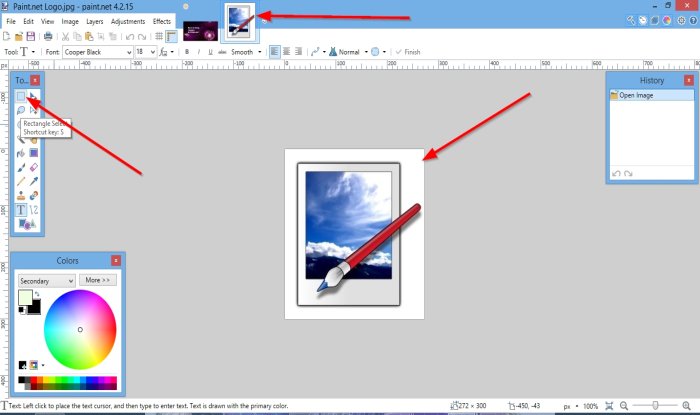This screenshot has height=415, width=700.
Task: Click the Open file folder icon
Action: (x=19, y=37)
